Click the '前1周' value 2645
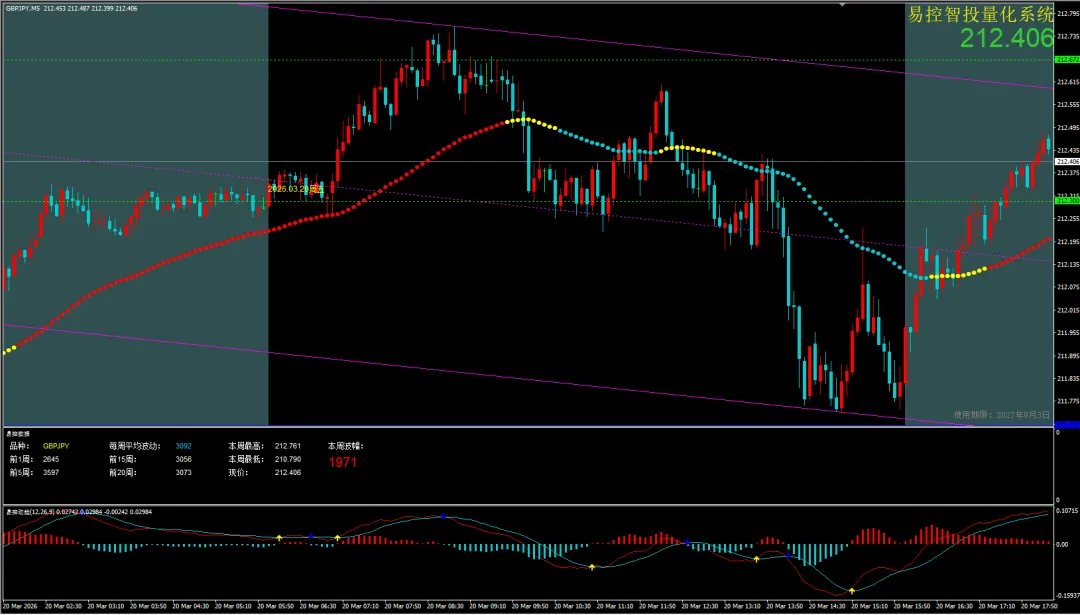This screenshot has width=1080, height=615. click(51, 459)
